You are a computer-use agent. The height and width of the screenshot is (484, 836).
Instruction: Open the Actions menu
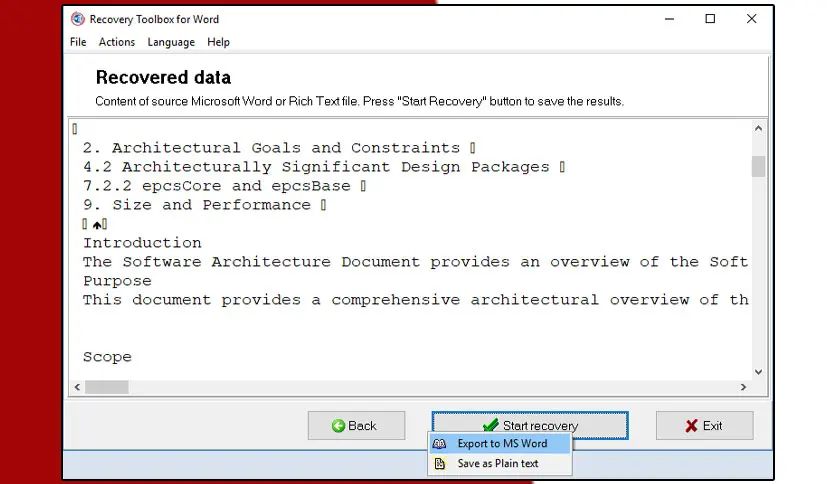(117, 42)
